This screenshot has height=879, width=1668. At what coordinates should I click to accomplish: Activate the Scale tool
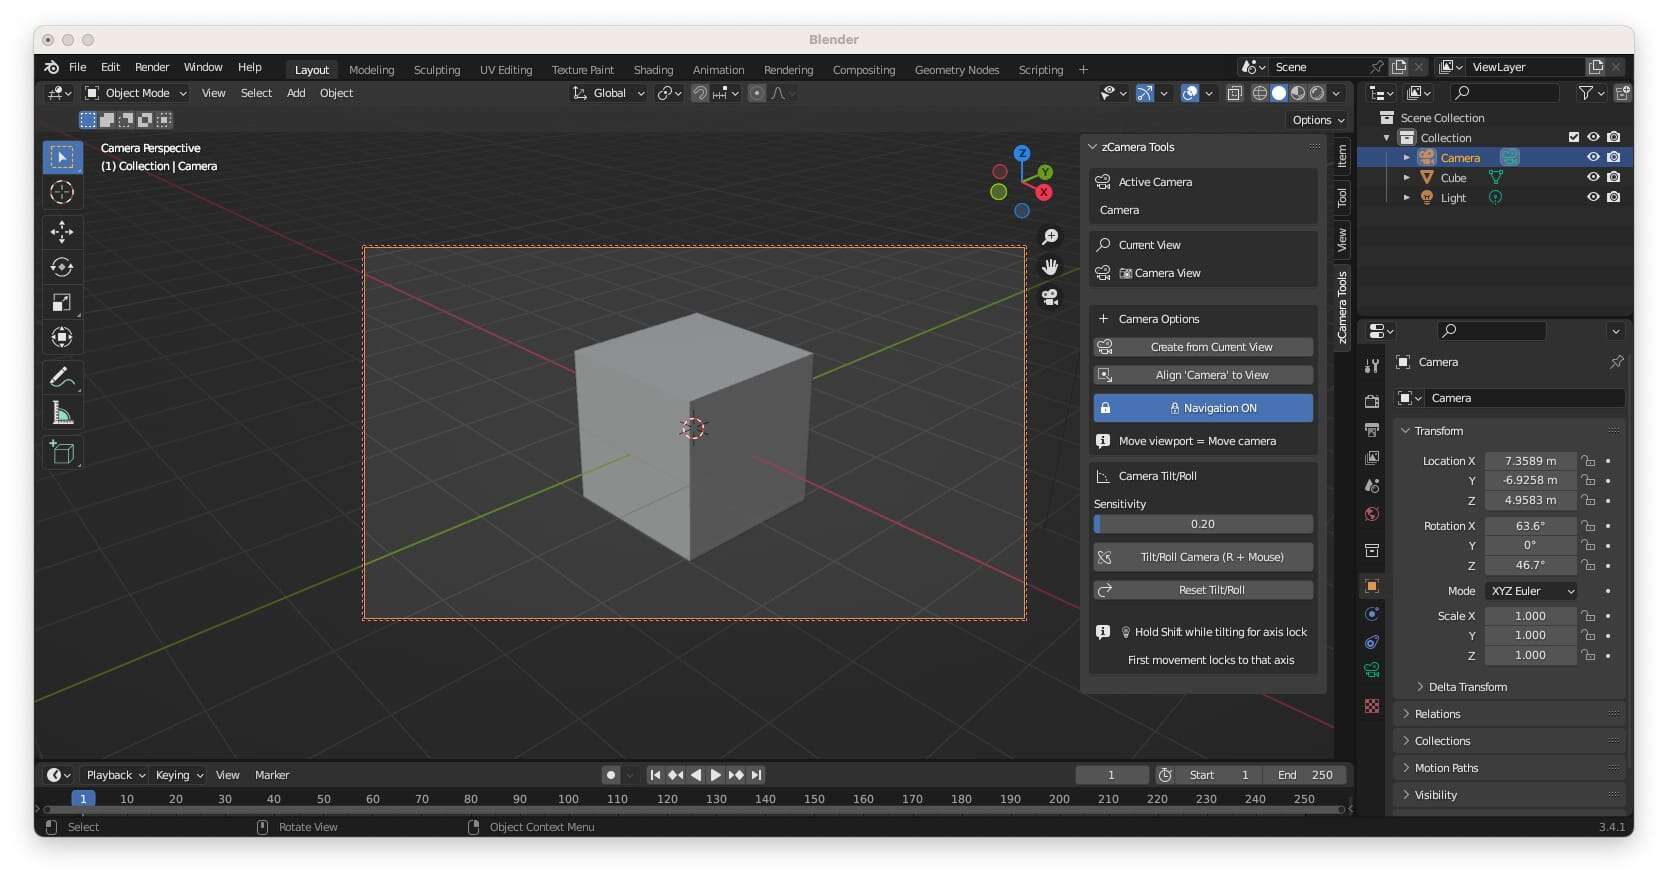click(62, 302)
